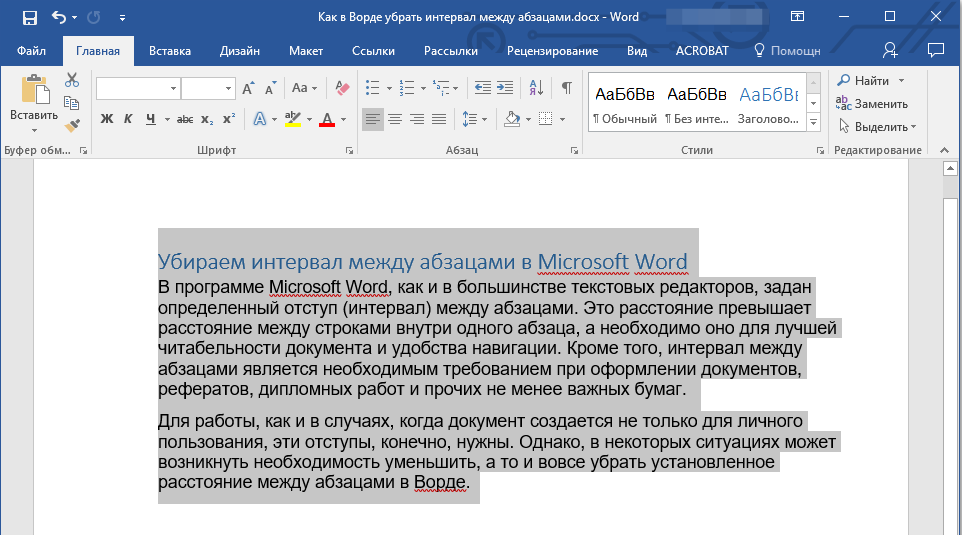The height and width of the screenshot is (535, 962).
Task: Apply the Обычный style
Action: click(624, 105)
